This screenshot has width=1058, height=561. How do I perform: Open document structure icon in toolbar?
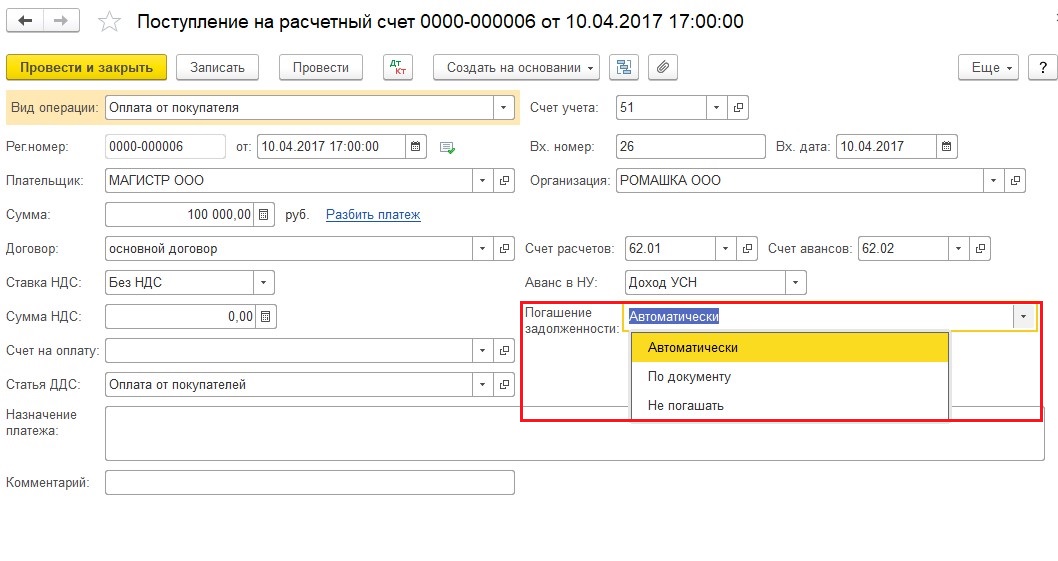coord(624,68)
